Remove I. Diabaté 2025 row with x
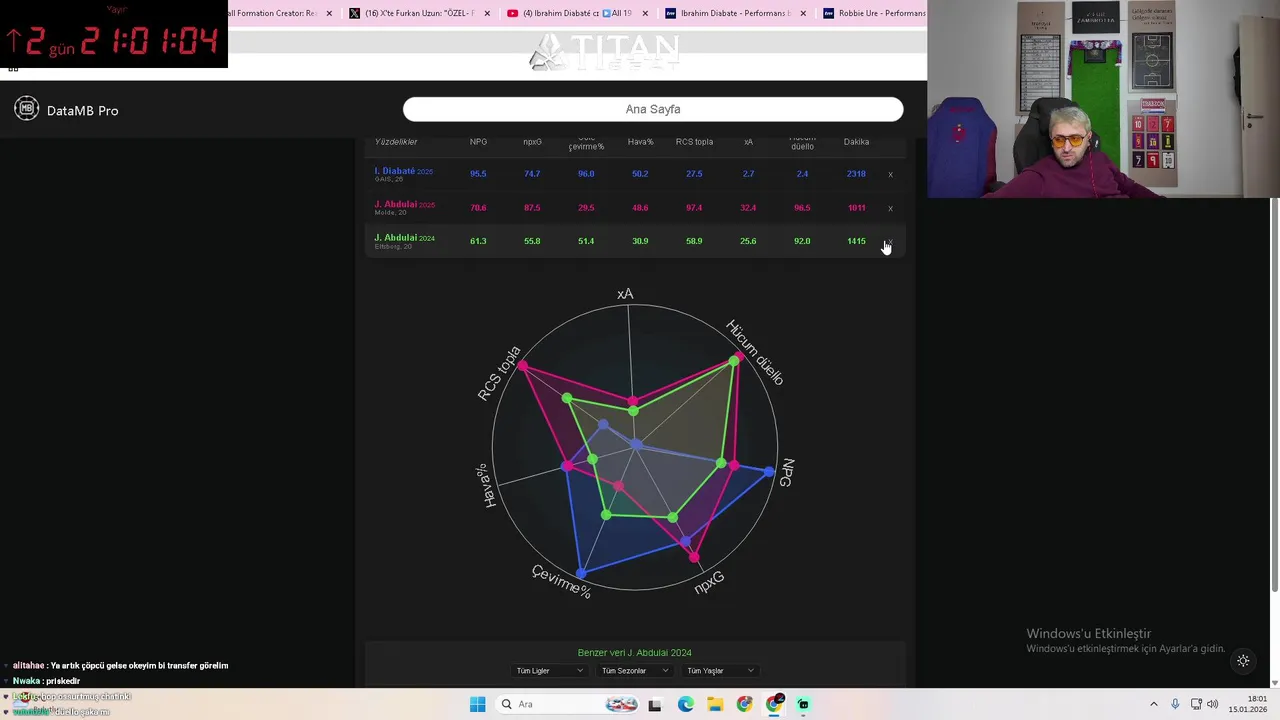Image resolution: width=1280 pixels, height=720 pixels. coord(890,175)
